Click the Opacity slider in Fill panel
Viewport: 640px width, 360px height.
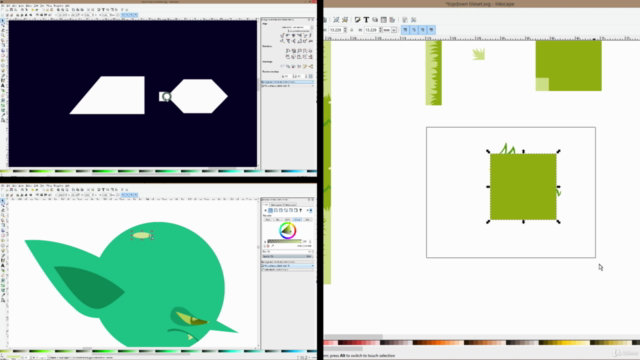tap(287, 256)
